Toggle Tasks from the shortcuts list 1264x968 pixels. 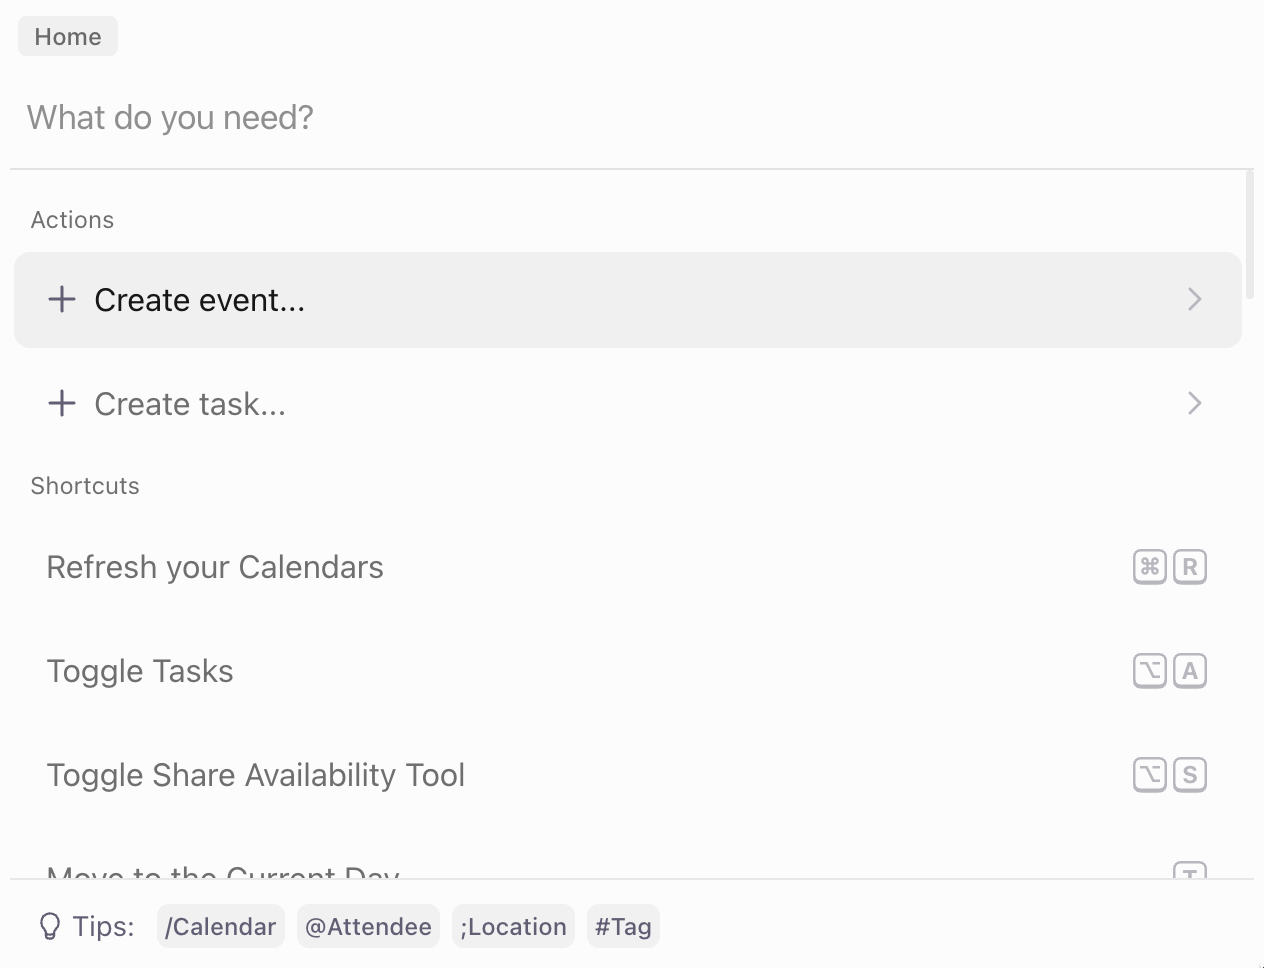click(628, 671)
